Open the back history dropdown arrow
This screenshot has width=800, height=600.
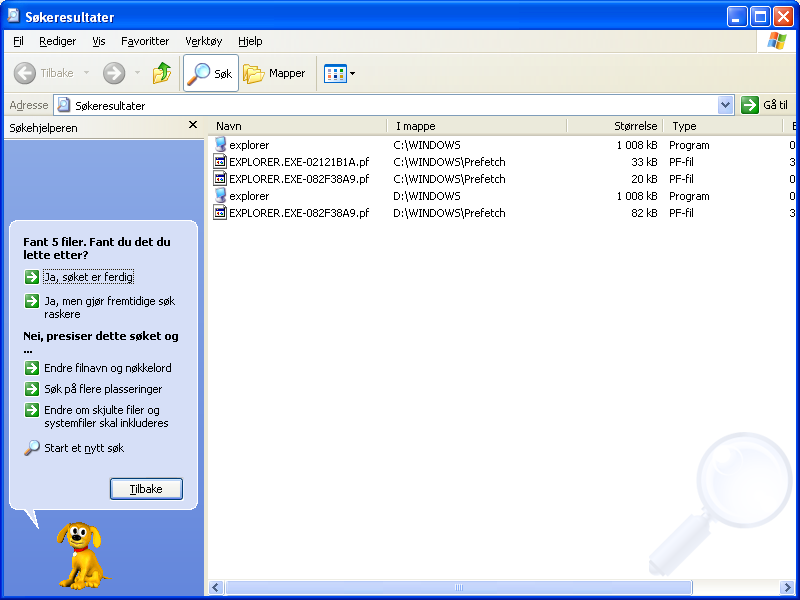tap(86, 73)
